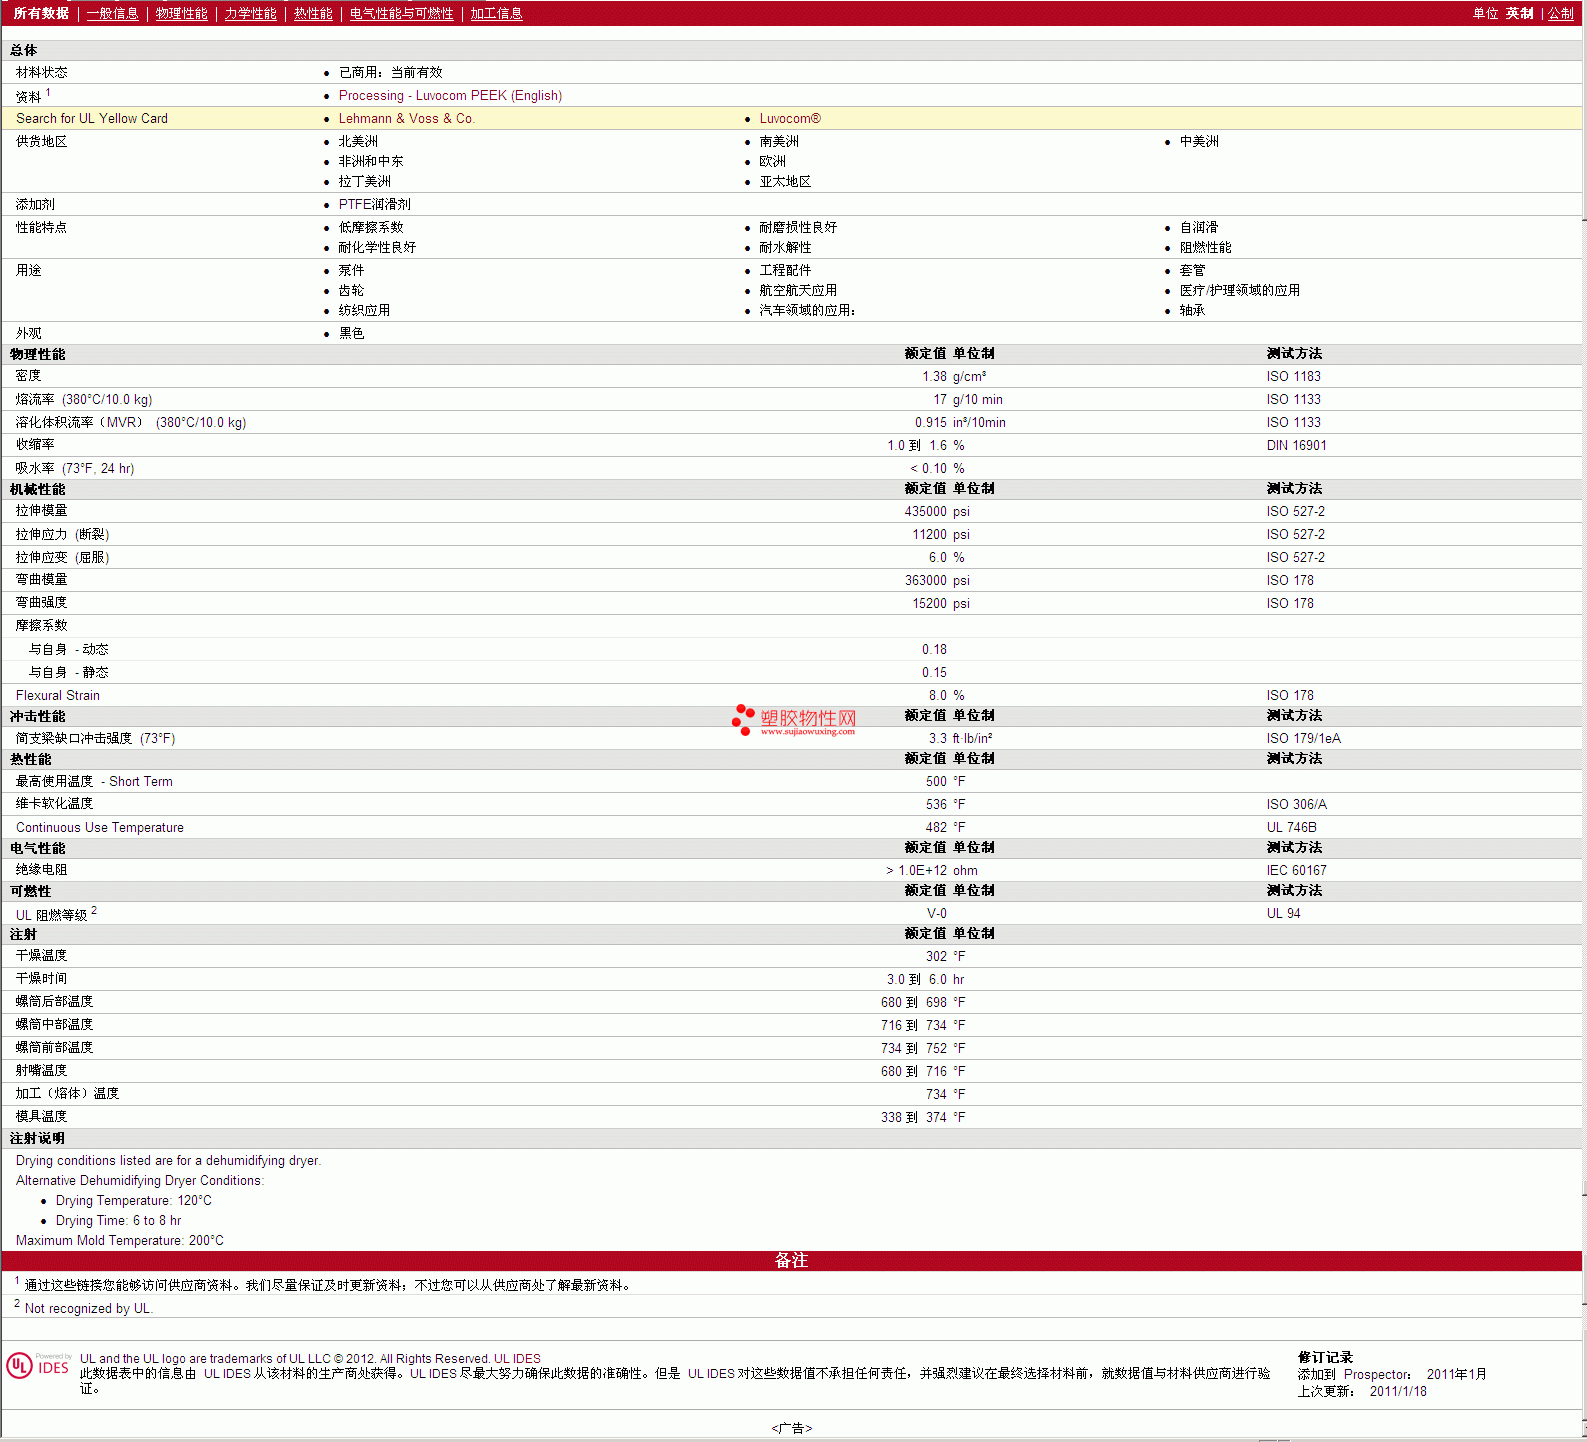Click footnote 2 marker beside UL 阻燃等级
This screenshot has width=1587, height=1442.
click(x=94, y=910)
